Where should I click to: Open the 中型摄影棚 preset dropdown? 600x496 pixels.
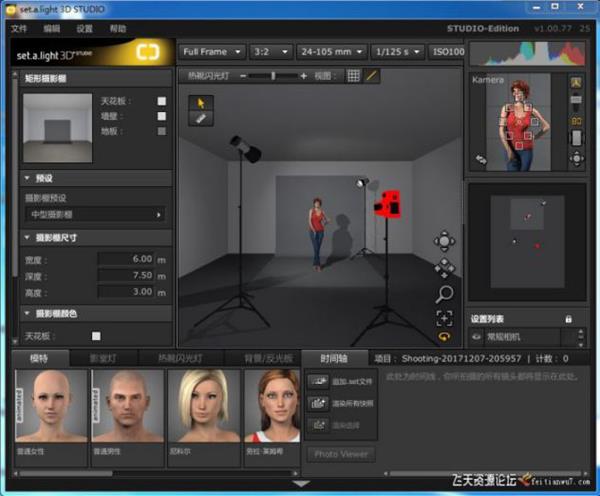(95, 214)
